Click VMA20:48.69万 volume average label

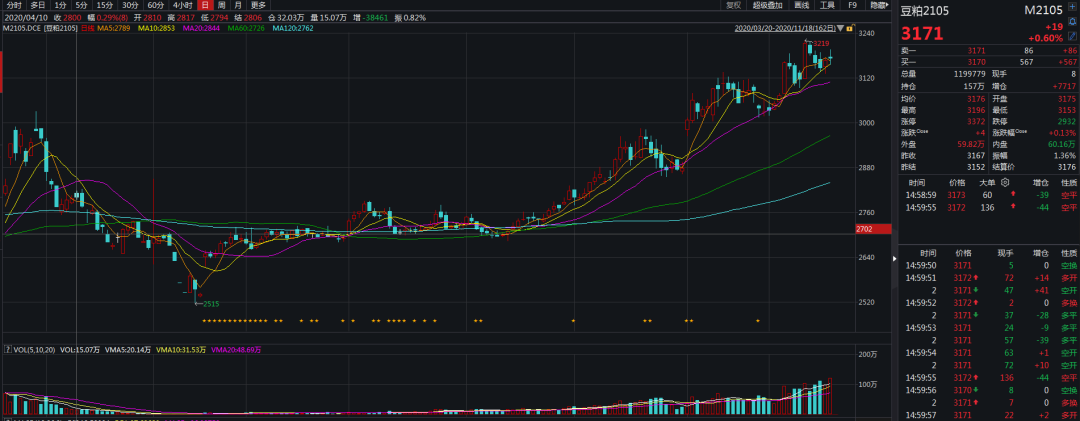tap(236, 350)
